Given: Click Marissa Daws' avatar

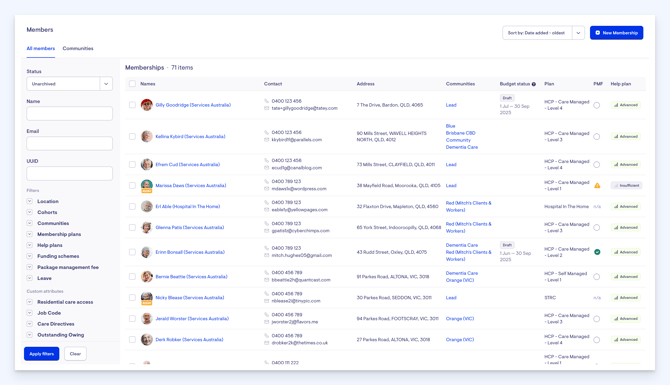Looking at the screenshot, I should [147, 185].
